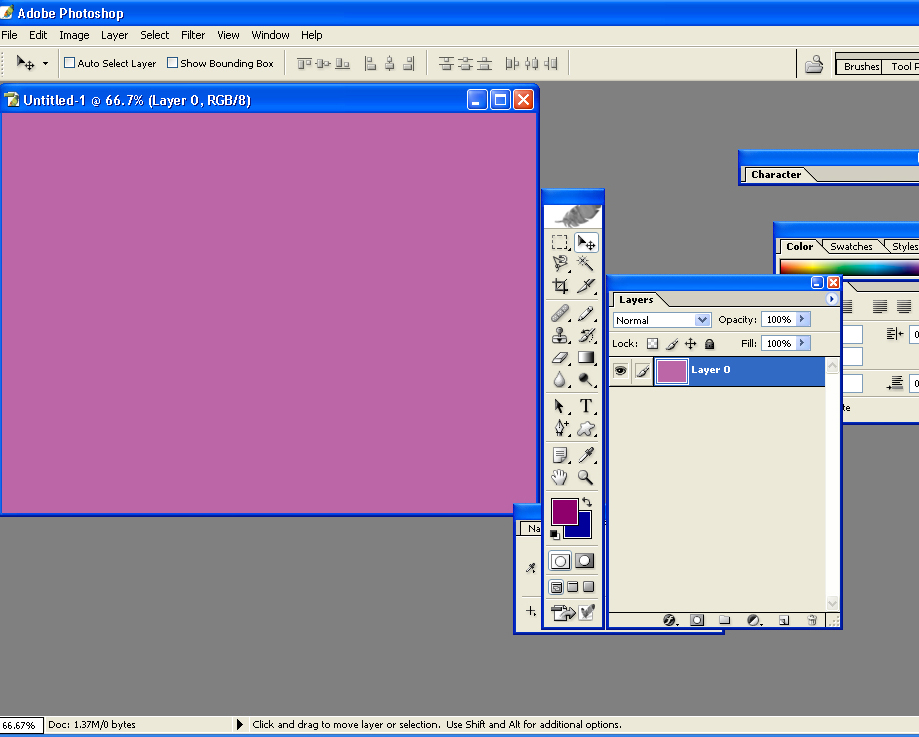This screenshot has height=737, width=919.
Task: Open the Fill percentage arrow
Action: [802, 343]
